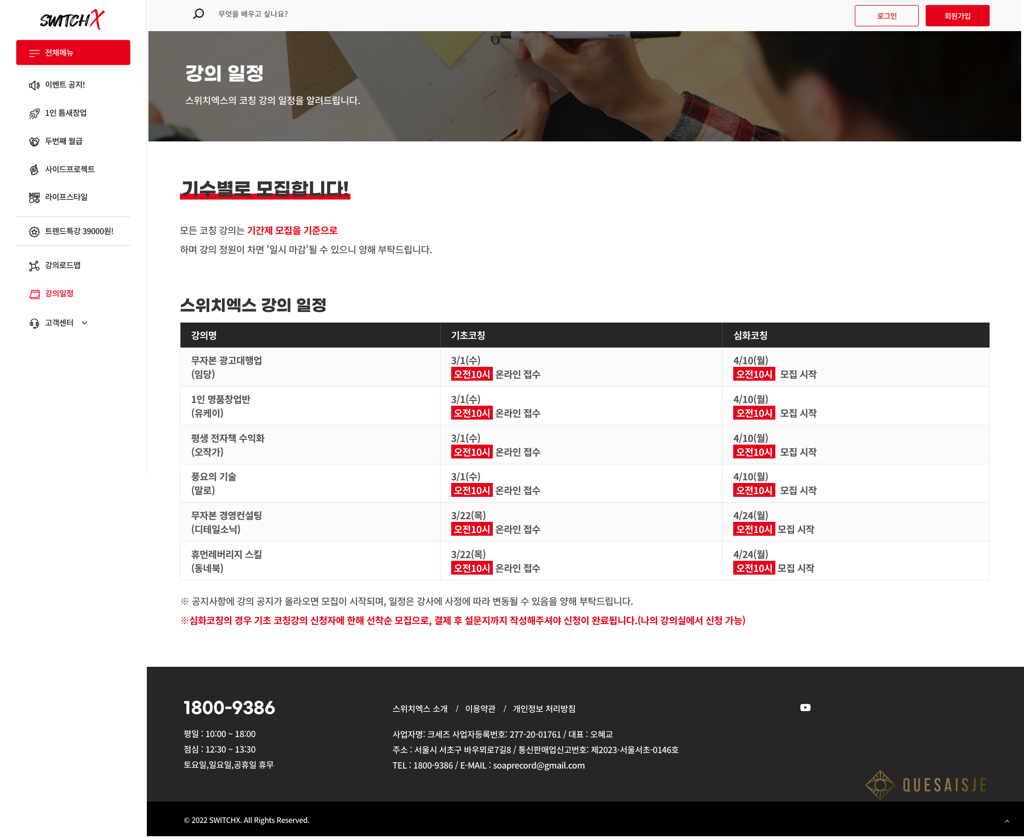The image size is (1024, 837).
Task: Click the SWITCHX logo
Action: point(72,20)
